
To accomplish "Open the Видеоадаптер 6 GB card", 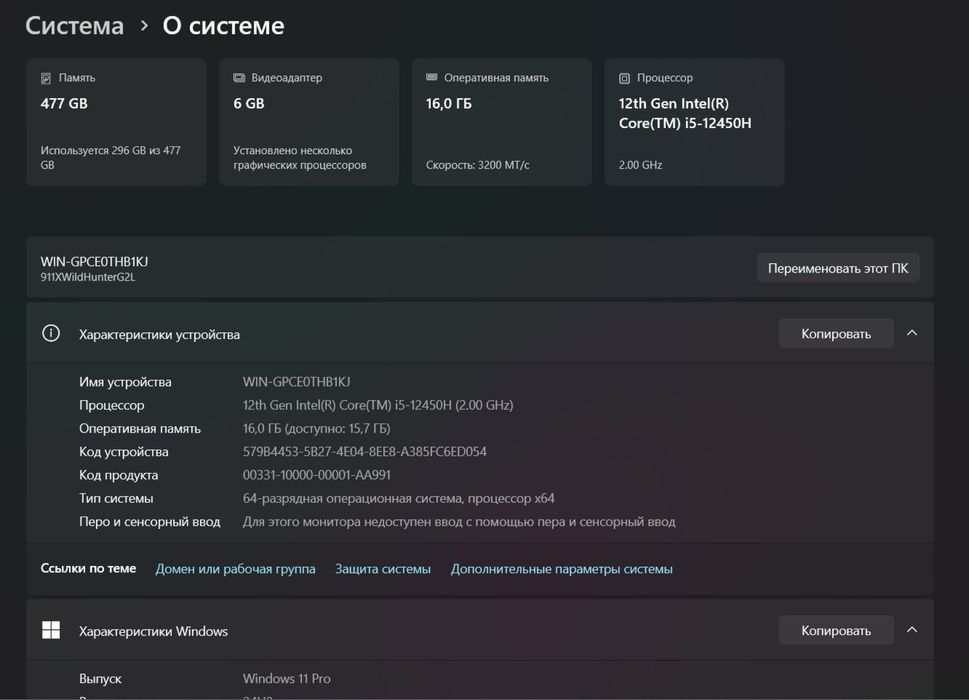I will point(309,122).
